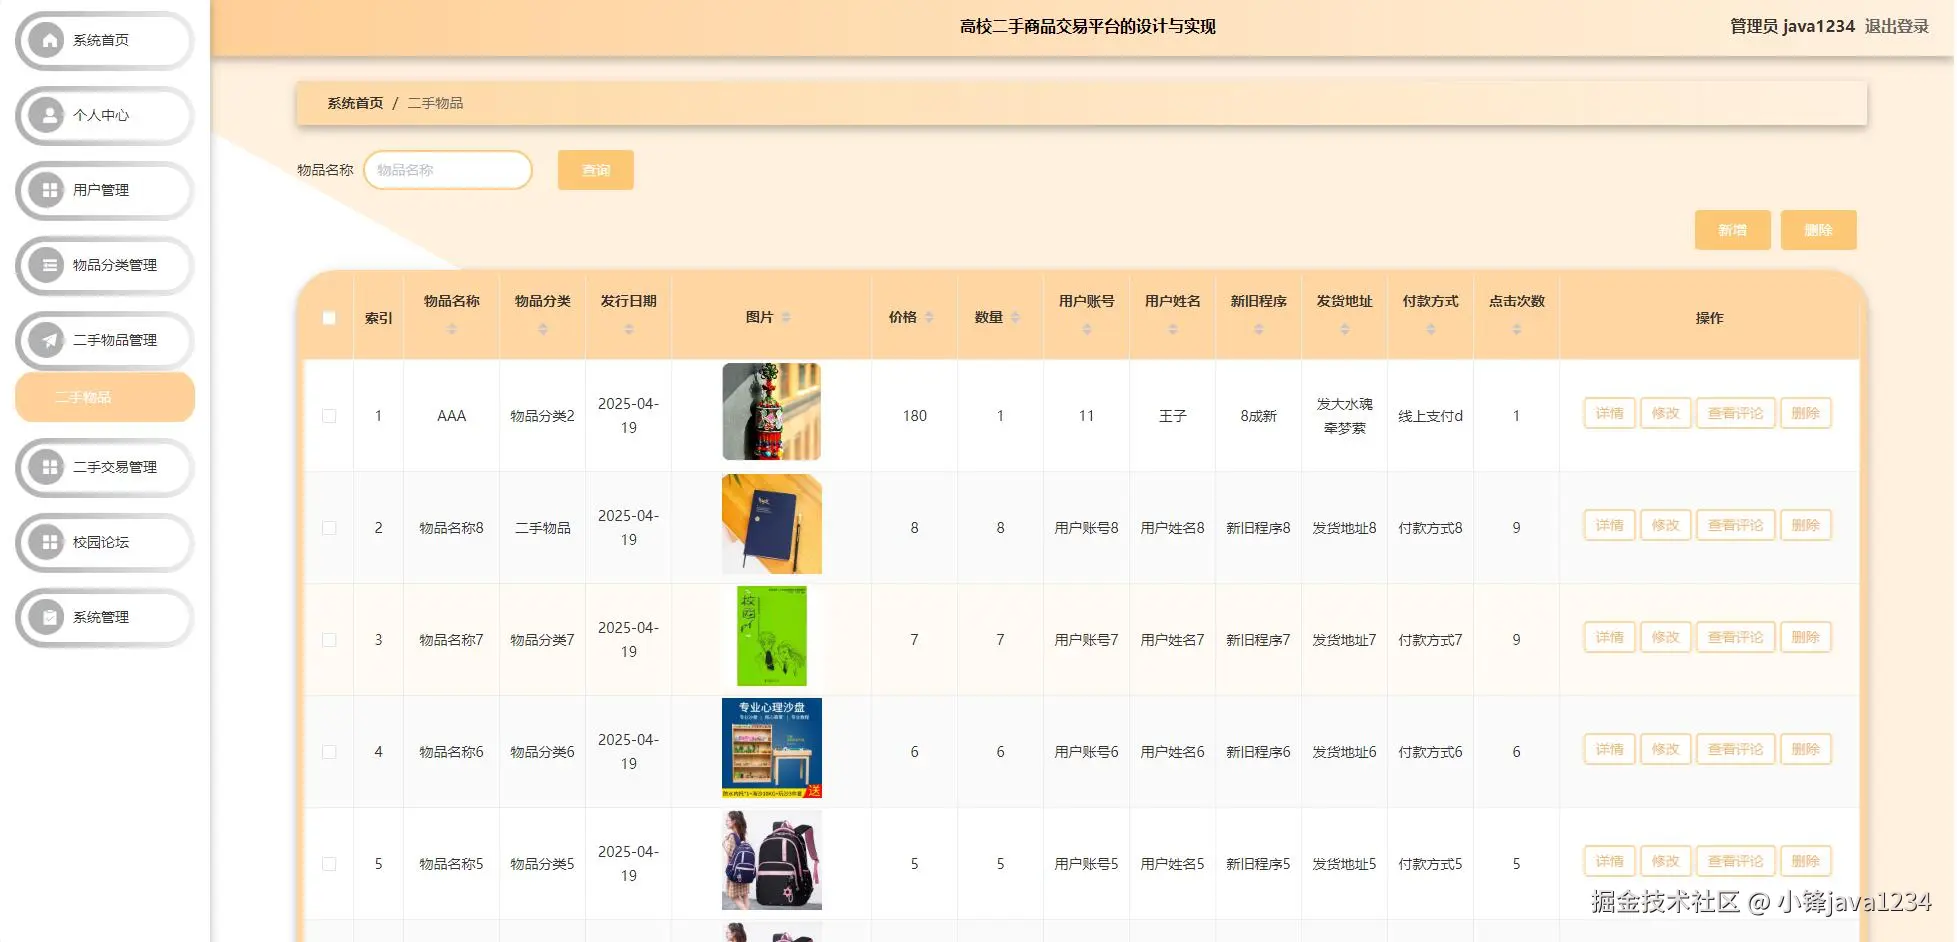This screenshot has height=942, width=1957.
Task: Open 查看评论 for 物品名称8
Action: 1735,525
